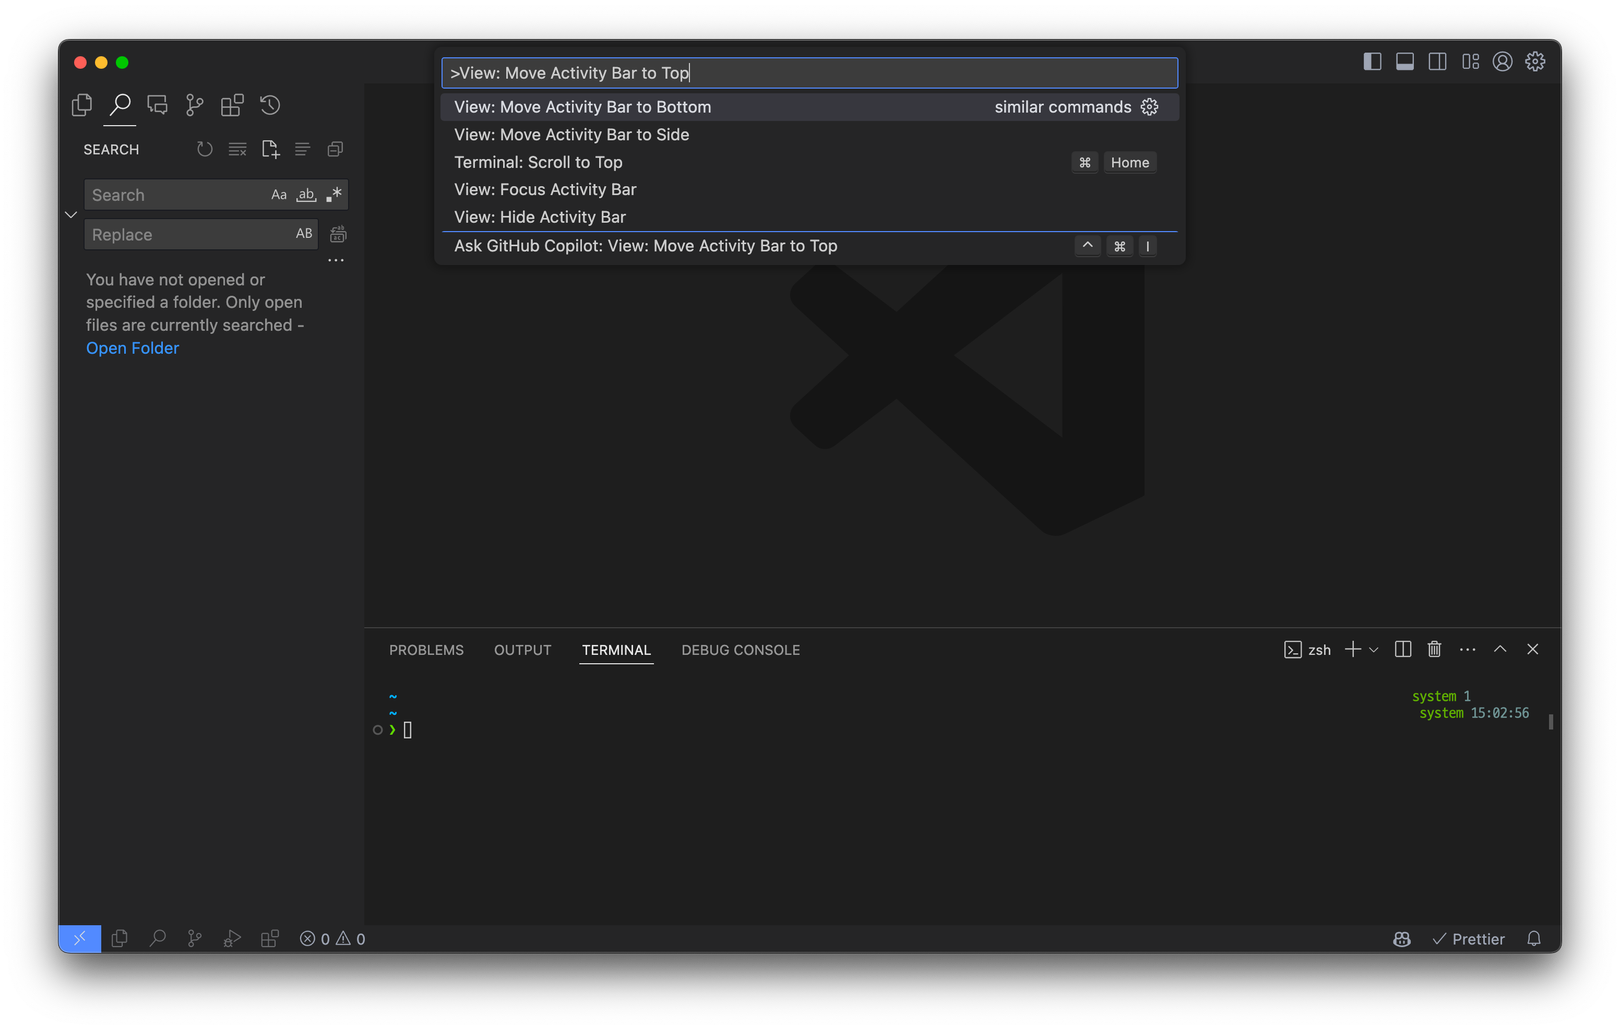The image size is (1620, 1030).
Task: Split the terminal panel
Action: click(1403, 649)
